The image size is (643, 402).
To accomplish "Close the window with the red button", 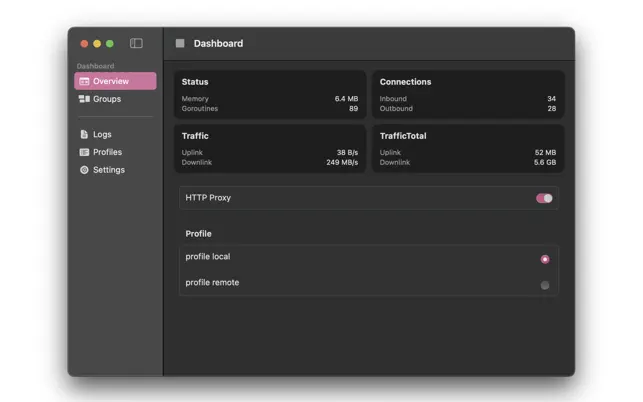I will click(84, 44).
